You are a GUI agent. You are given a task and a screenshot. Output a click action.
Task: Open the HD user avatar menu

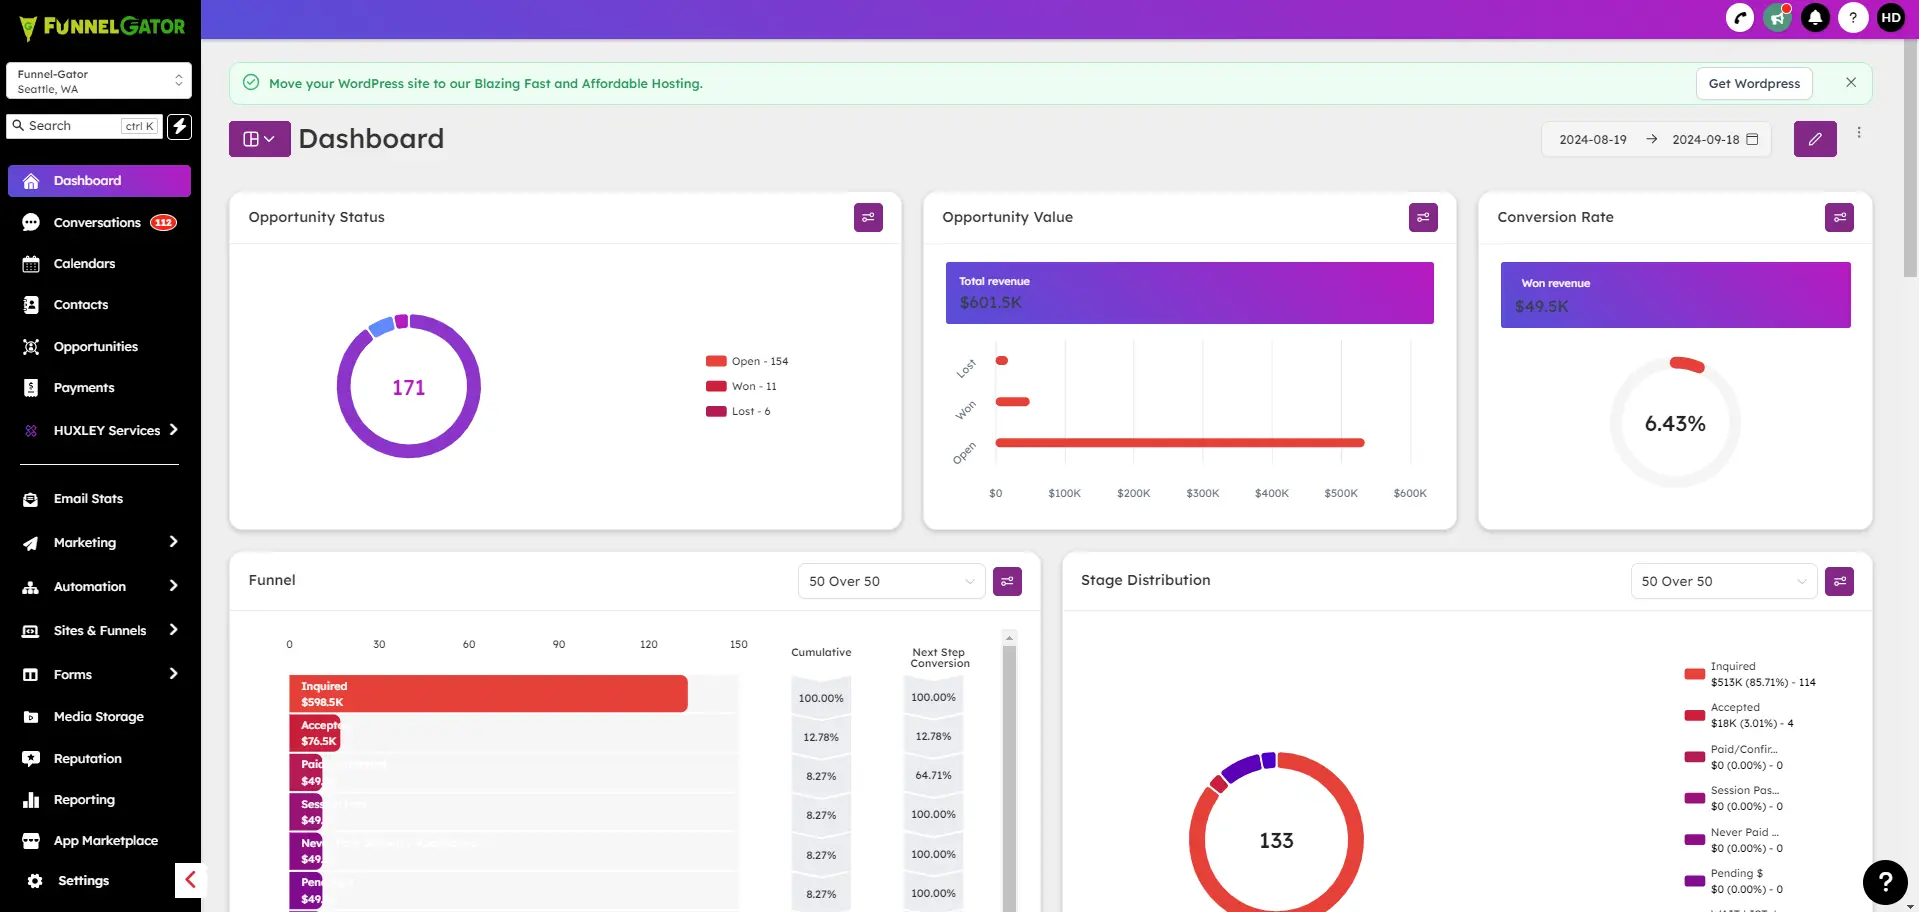tap(1891, 18)
